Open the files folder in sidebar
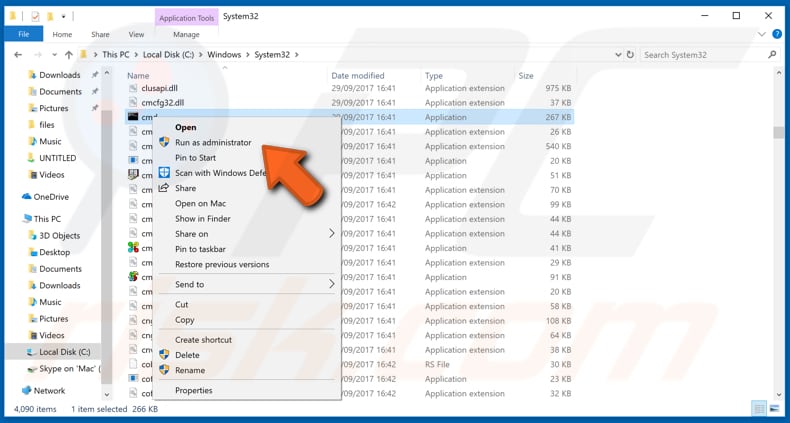Screen dimensions: 790x423 pyautogui.click(x=47, y=125)
